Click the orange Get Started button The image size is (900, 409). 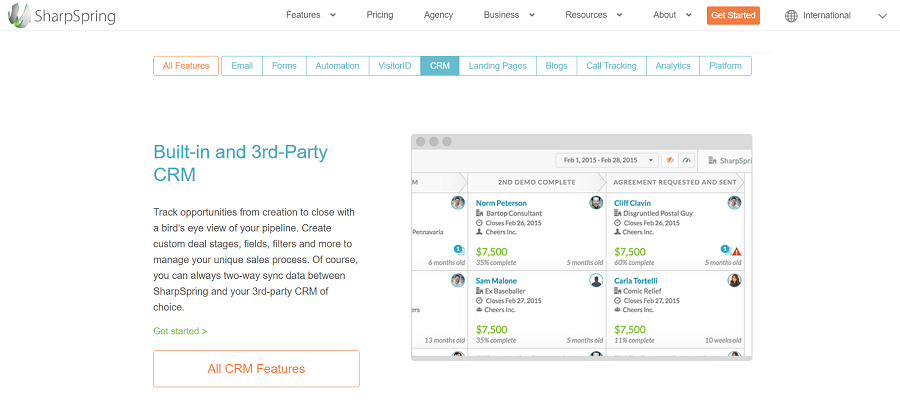pyautogui.click(x=733, y=15)
